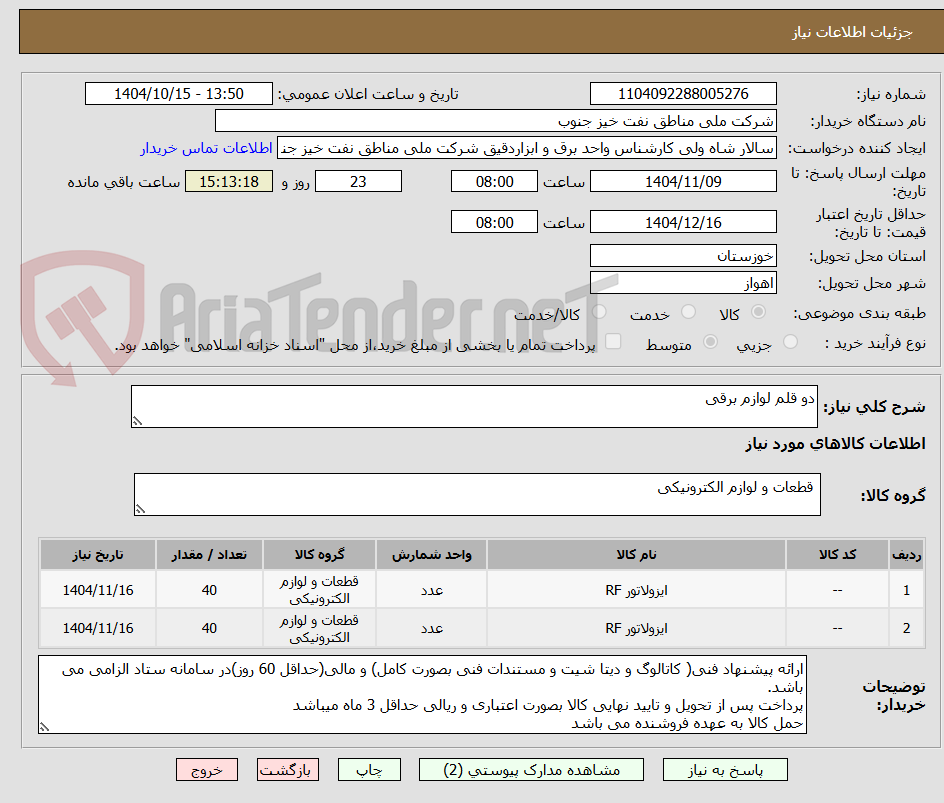Click the remaining days field '23'
Viewport: 944px width, 803px height.
click(358, 181)
